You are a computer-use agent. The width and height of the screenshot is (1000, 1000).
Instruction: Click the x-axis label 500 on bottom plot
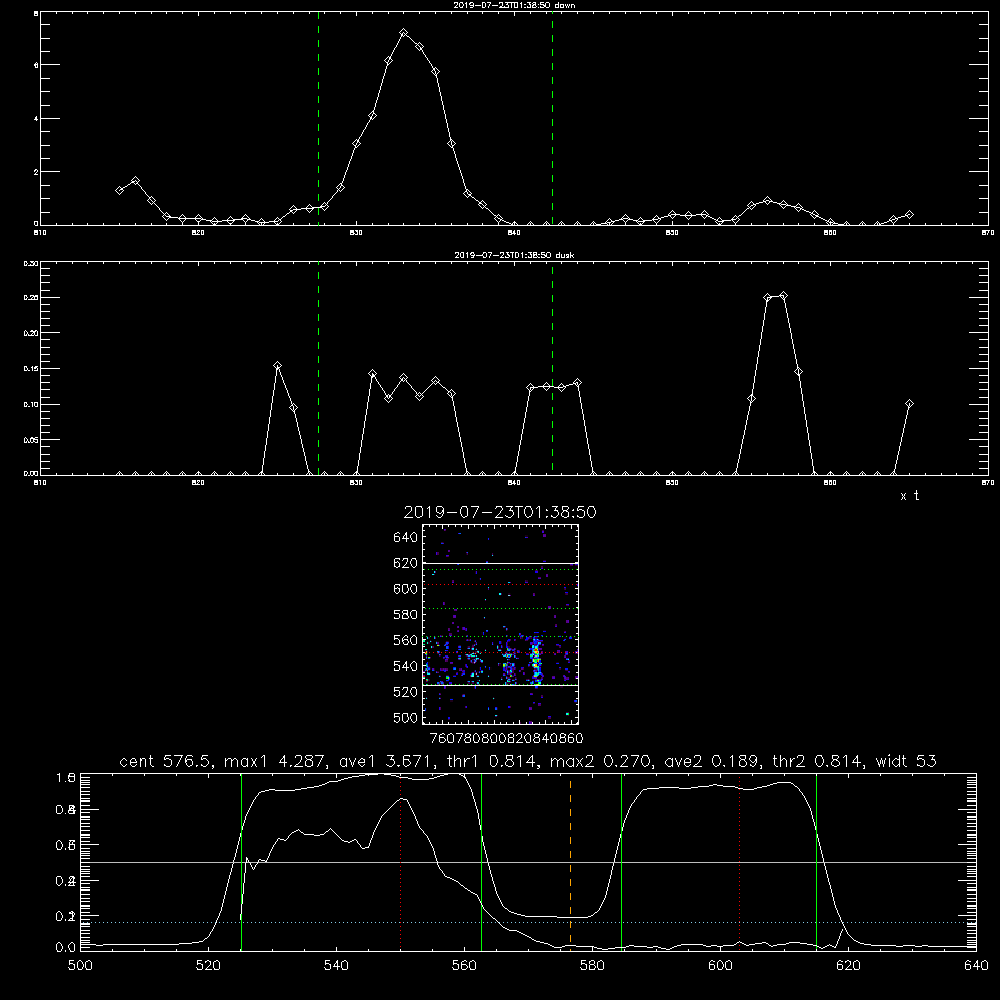80,966
